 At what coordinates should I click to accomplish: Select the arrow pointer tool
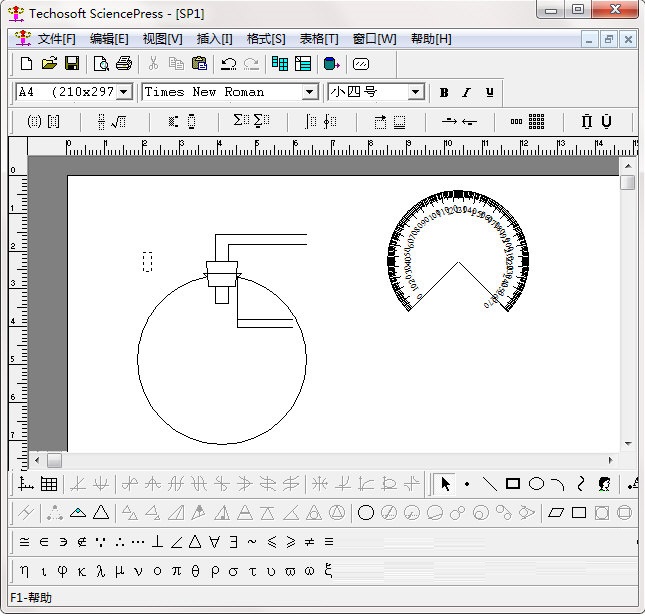tap(446, 484)
